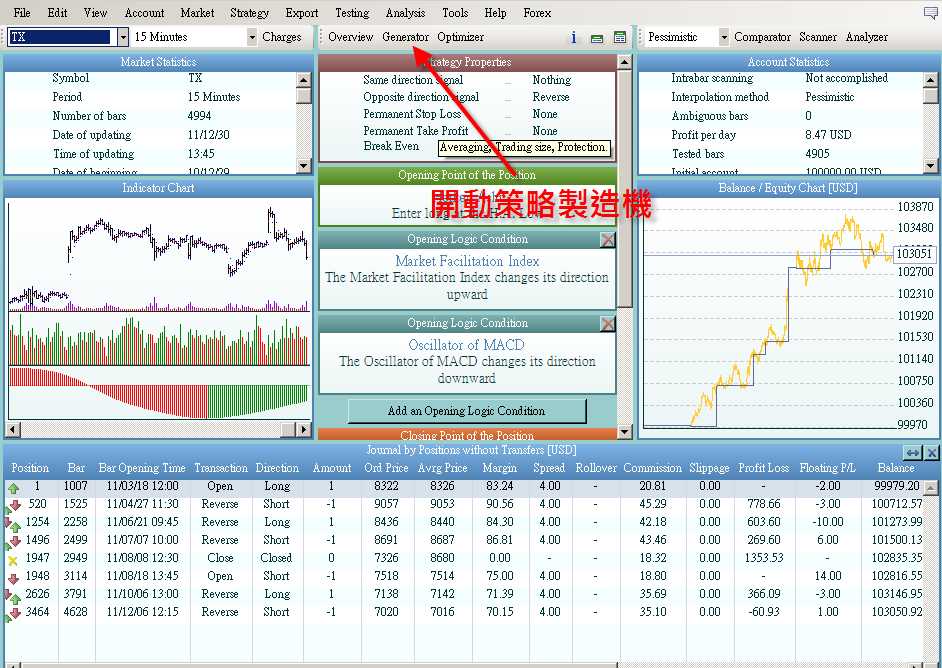This screenshot has height=668, width=942.
Task: Open the Comparator tool
Action: [762, 37]
